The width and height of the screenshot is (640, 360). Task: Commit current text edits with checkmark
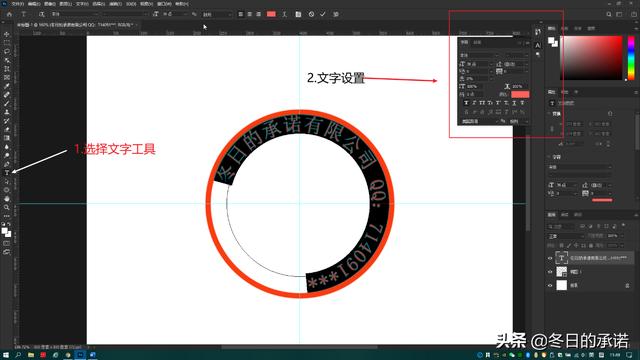pyautogui.click(x=323, y=14)
